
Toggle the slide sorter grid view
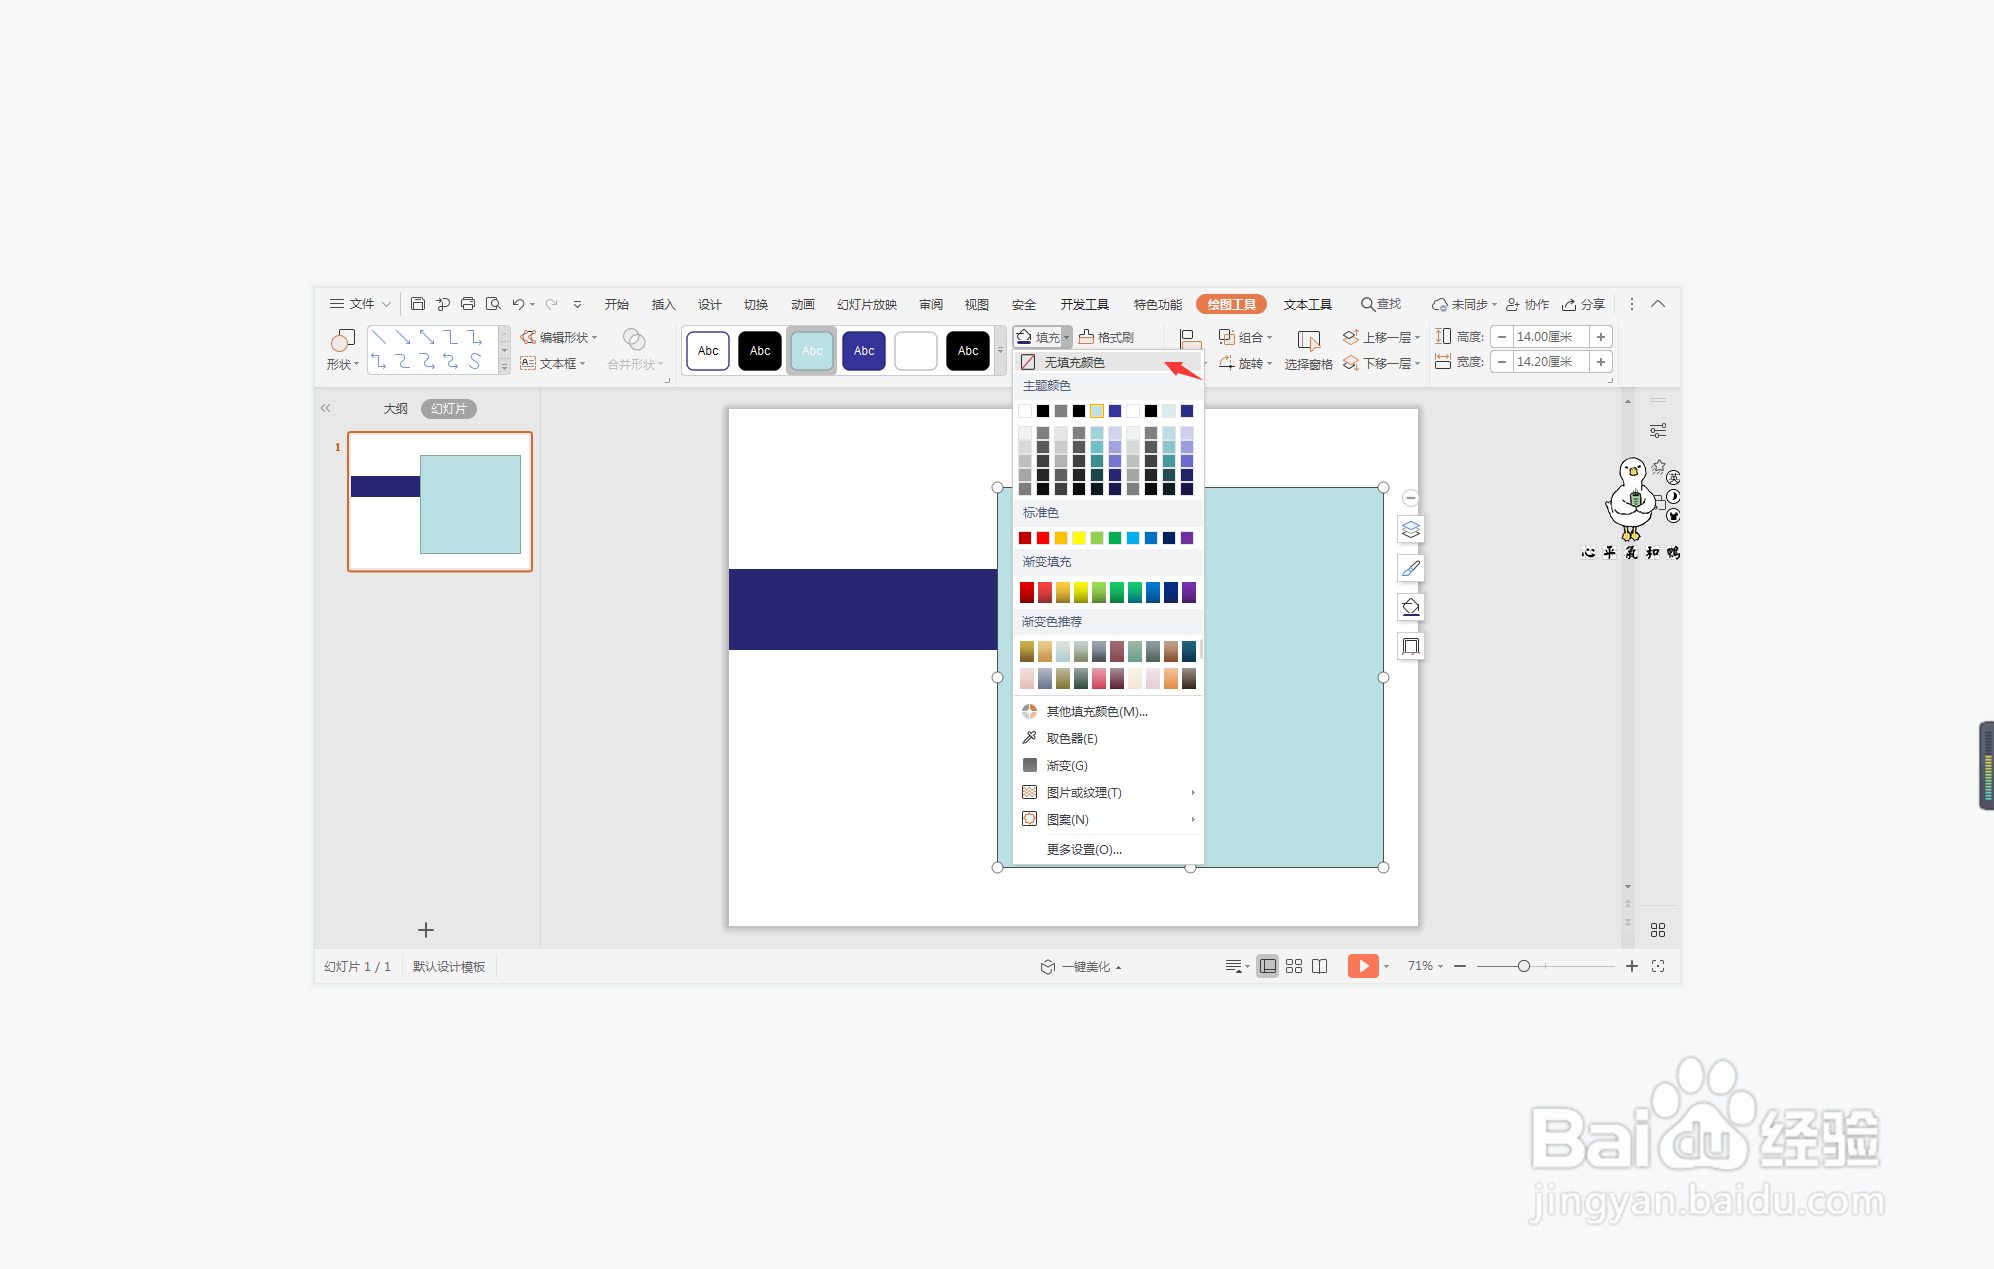click(1294, 966)
